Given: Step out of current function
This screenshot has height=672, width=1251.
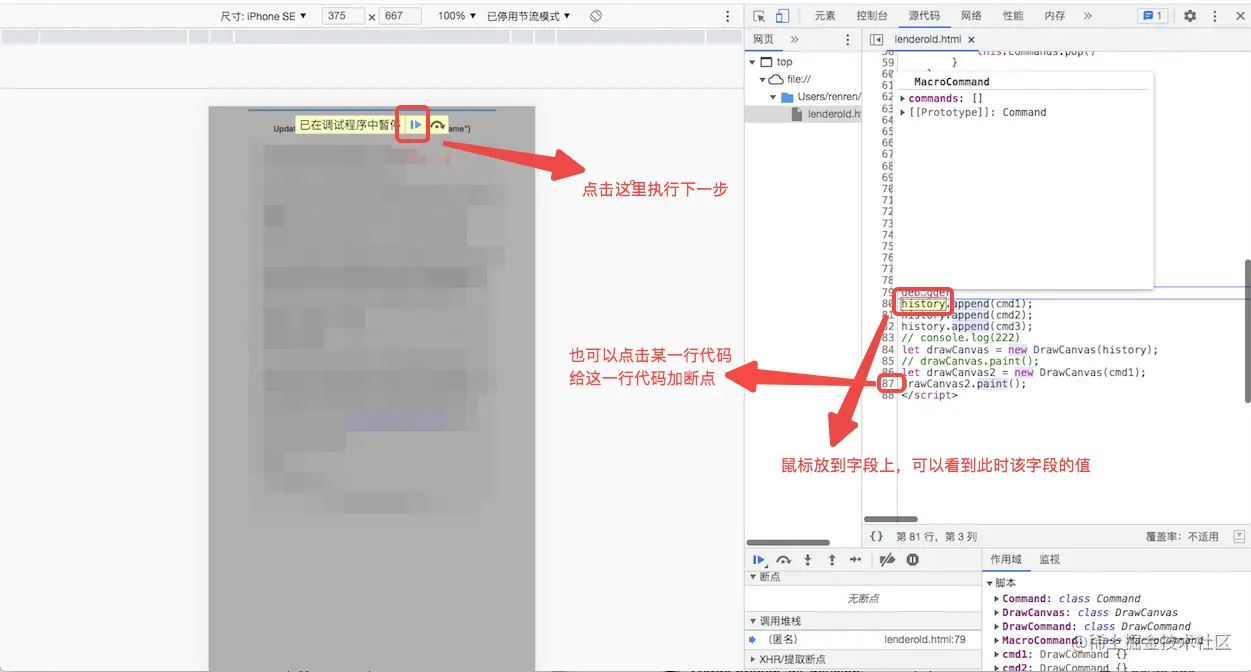Looking at the screenshot, I should pos(832,560).
